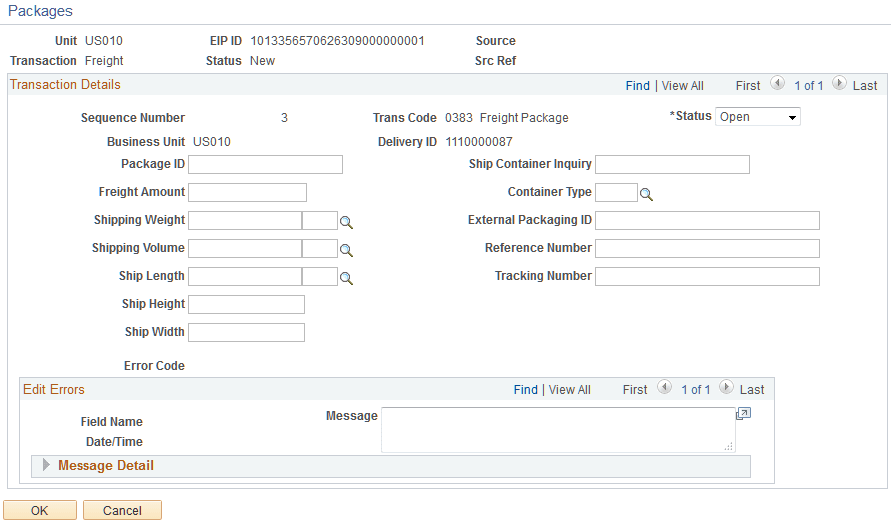891x525 pixels.
Task: Focus the Ship Length unit field
Action: tap(320, 277)
